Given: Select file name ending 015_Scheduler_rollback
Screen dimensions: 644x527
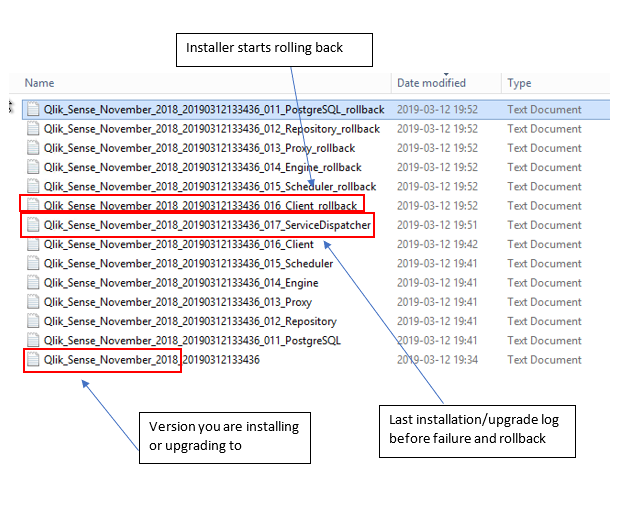Looking at the screenshot, I should 210,187.
